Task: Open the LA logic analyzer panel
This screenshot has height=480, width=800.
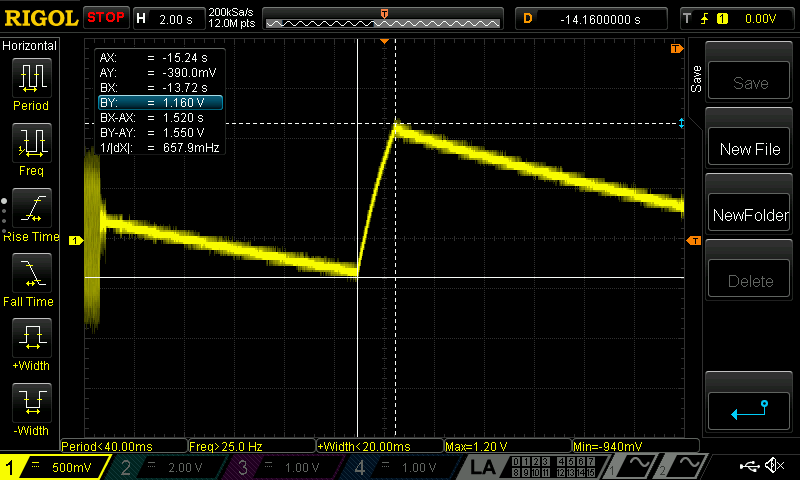Action: 484,467
